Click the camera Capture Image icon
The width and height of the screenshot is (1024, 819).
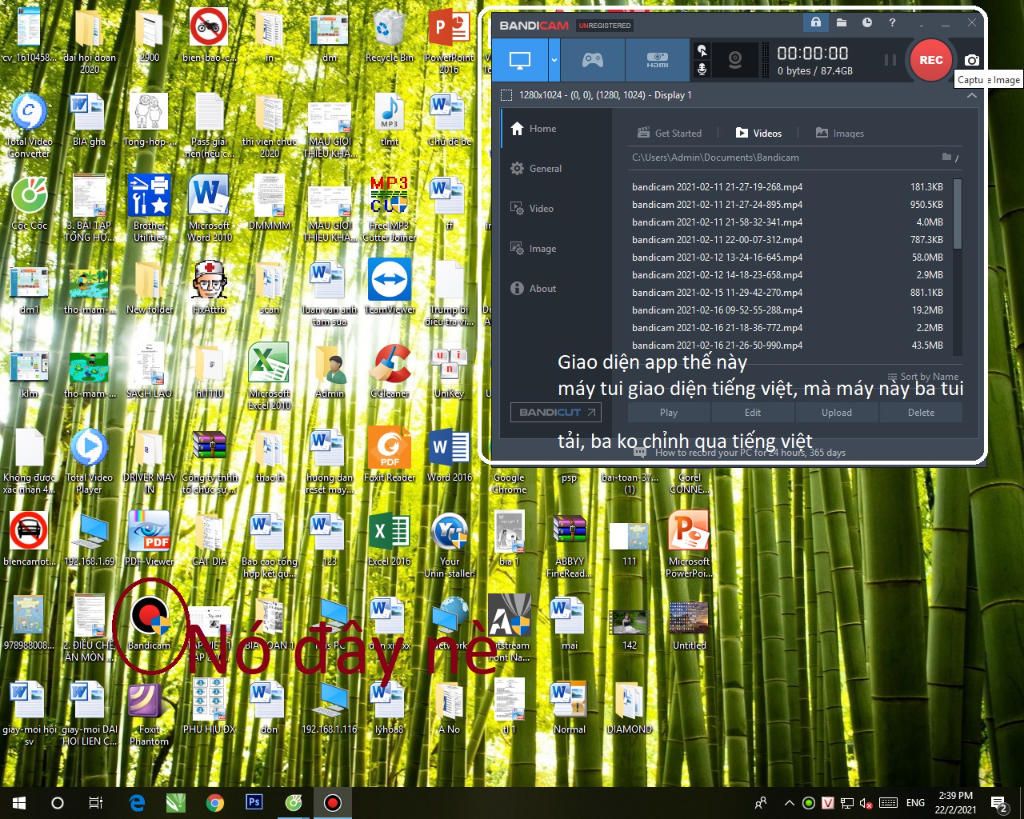tap(972, 60)
